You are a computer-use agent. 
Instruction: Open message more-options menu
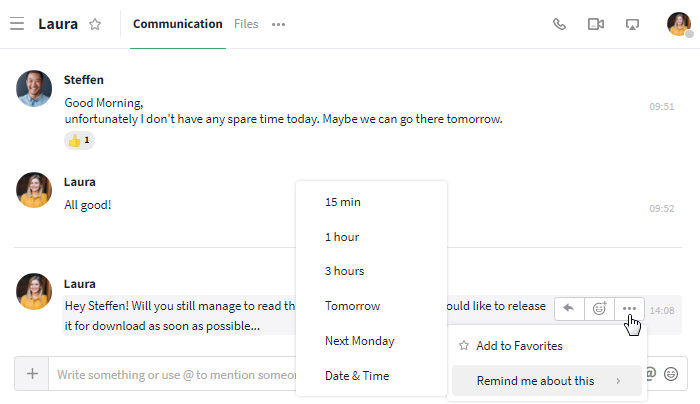tap(629, 308)
